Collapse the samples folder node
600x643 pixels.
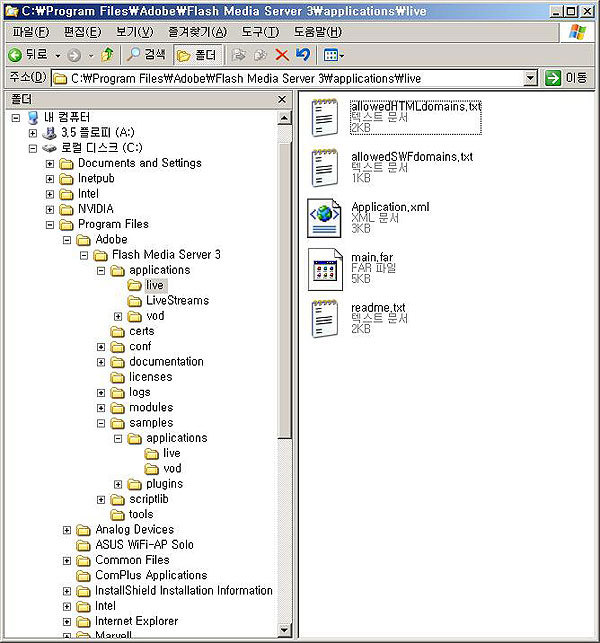[x=101, y=424]
